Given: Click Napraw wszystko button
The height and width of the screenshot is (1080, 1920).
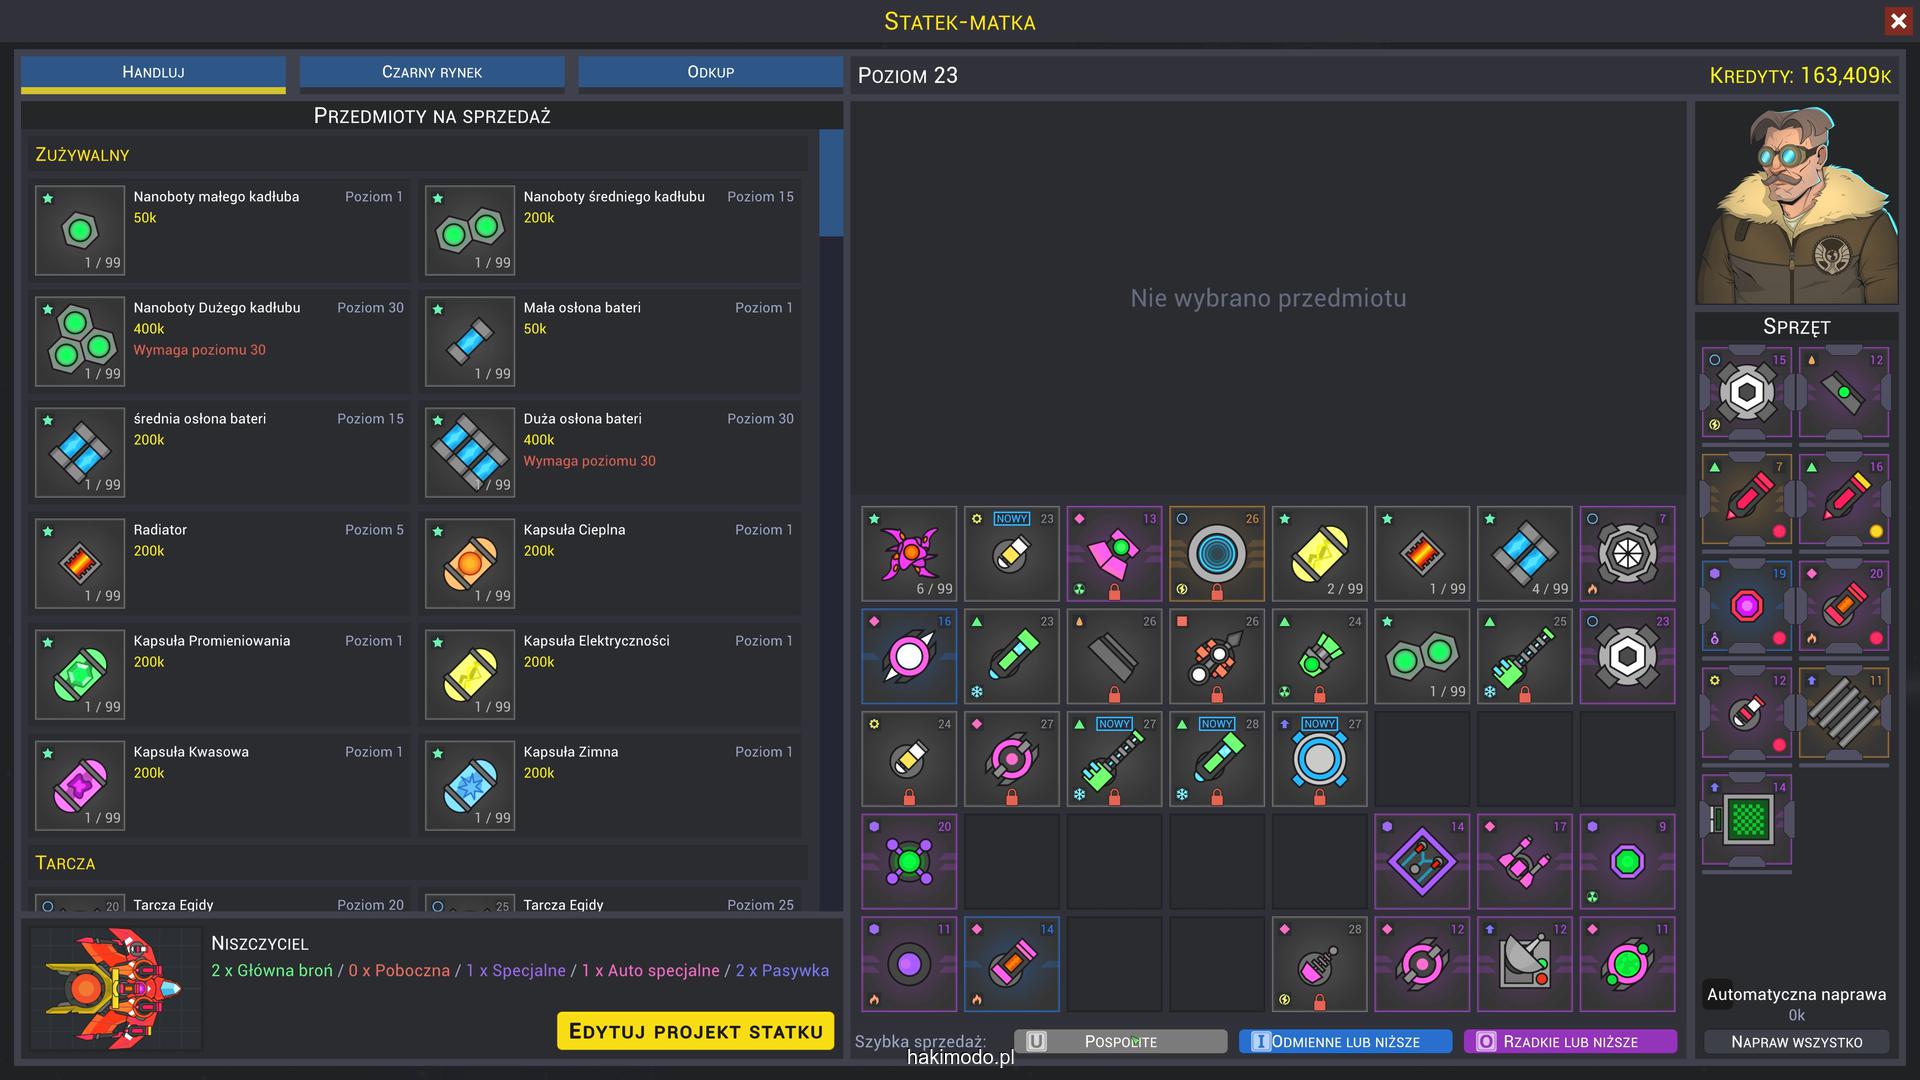Looking at the screenshot, I should click(1796, 1042).
